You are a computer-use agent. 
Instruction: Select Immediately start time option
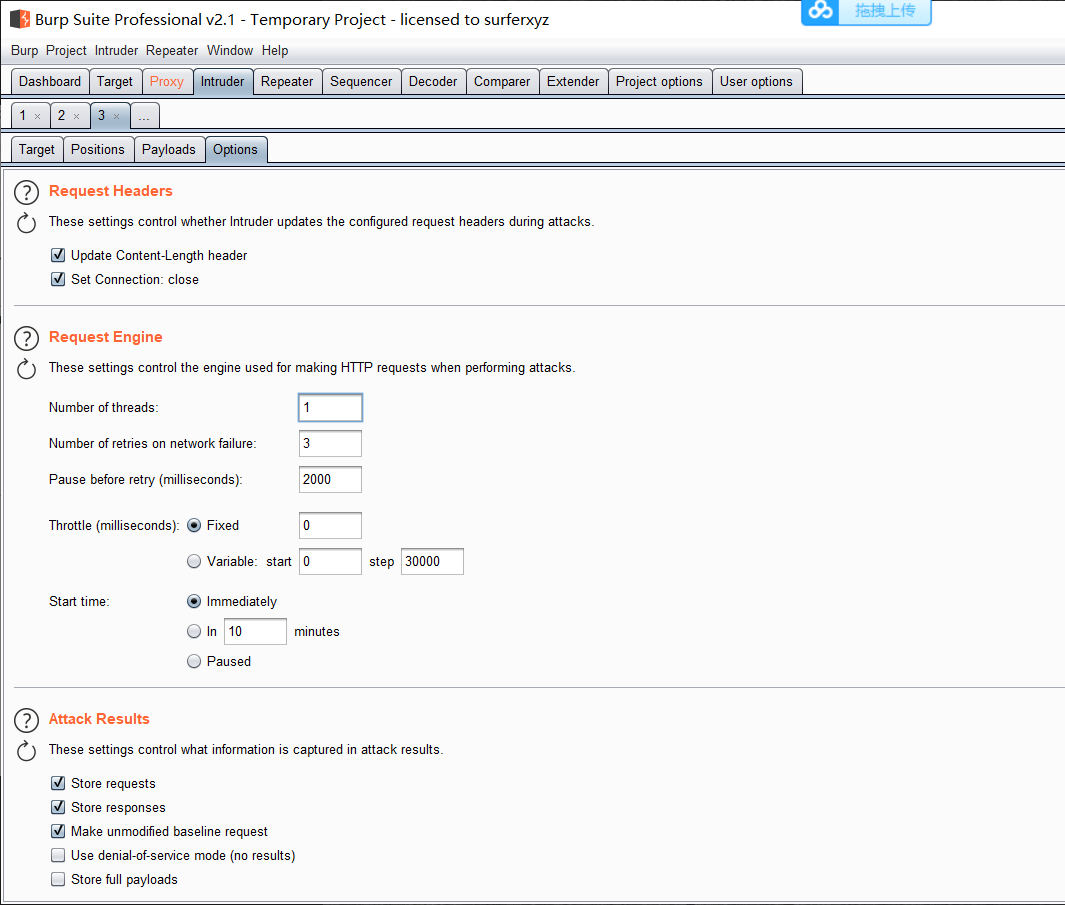coord(194,601)
